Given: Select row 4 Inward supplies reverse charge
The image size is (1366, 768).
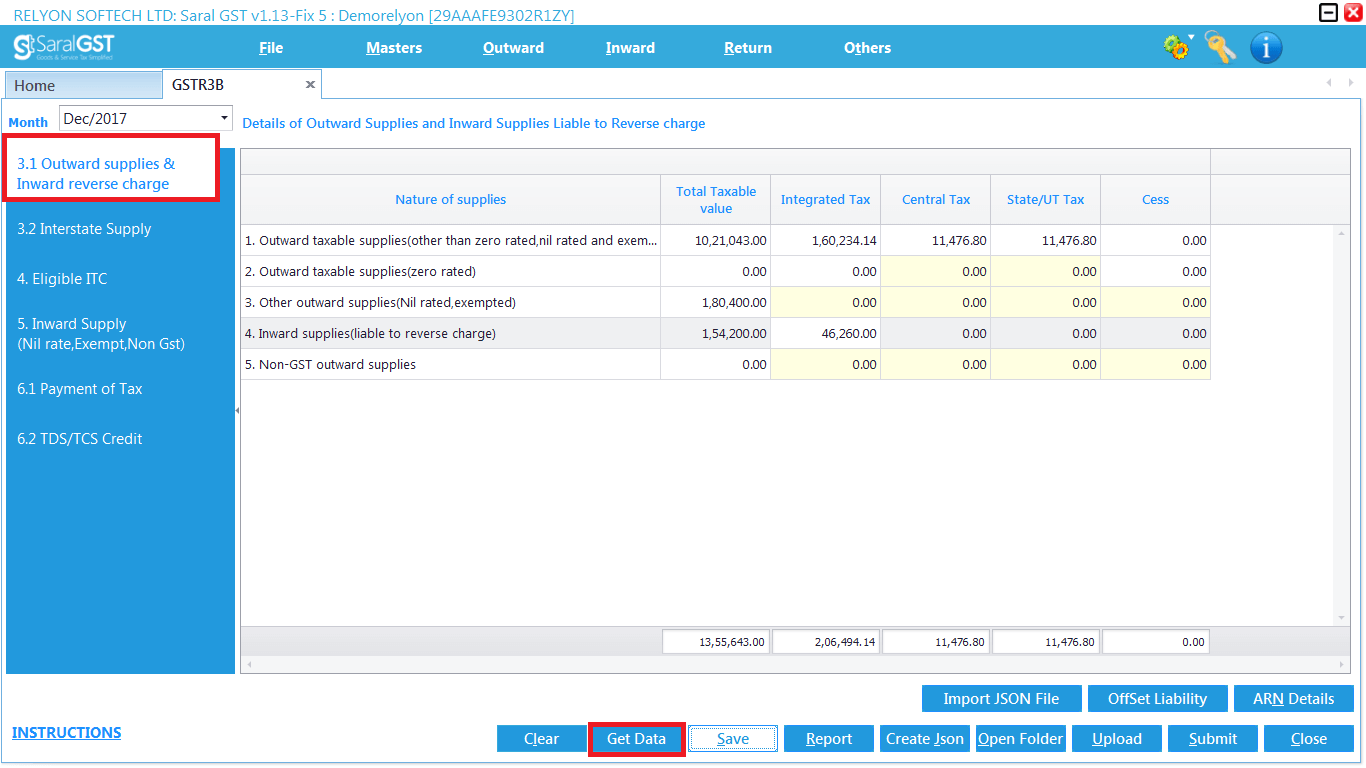Looking at the screenshot, I should (x=725, y=334).
